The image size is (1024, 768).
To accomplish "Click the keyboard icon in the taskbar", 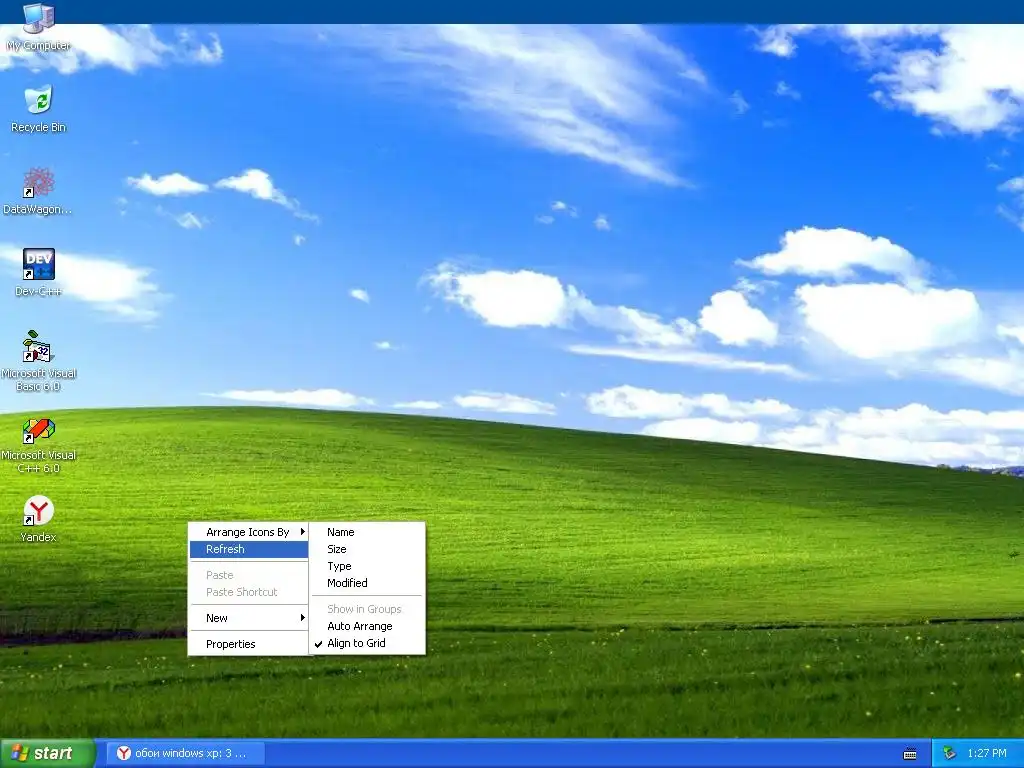I will click(x=910, y=754).
